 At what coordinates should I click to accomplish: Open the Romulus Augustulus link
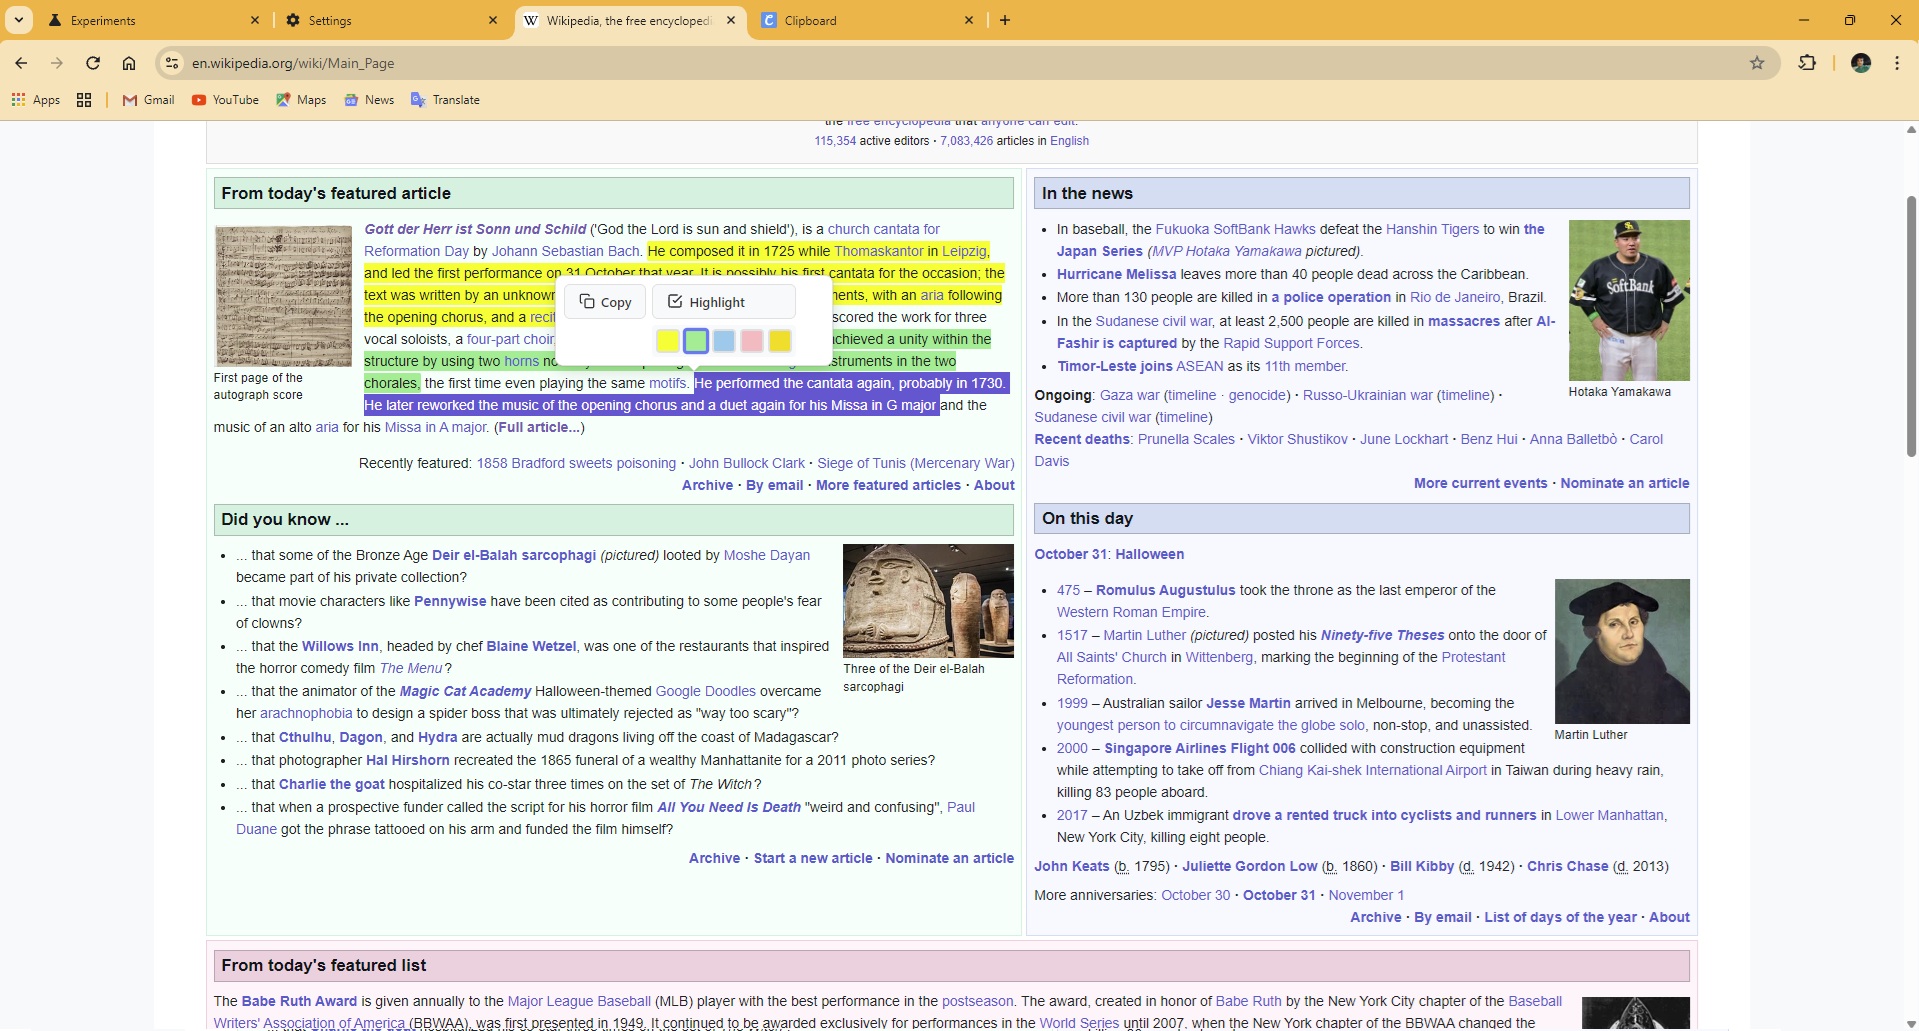pyautogui.click(x=1166, y=590)
